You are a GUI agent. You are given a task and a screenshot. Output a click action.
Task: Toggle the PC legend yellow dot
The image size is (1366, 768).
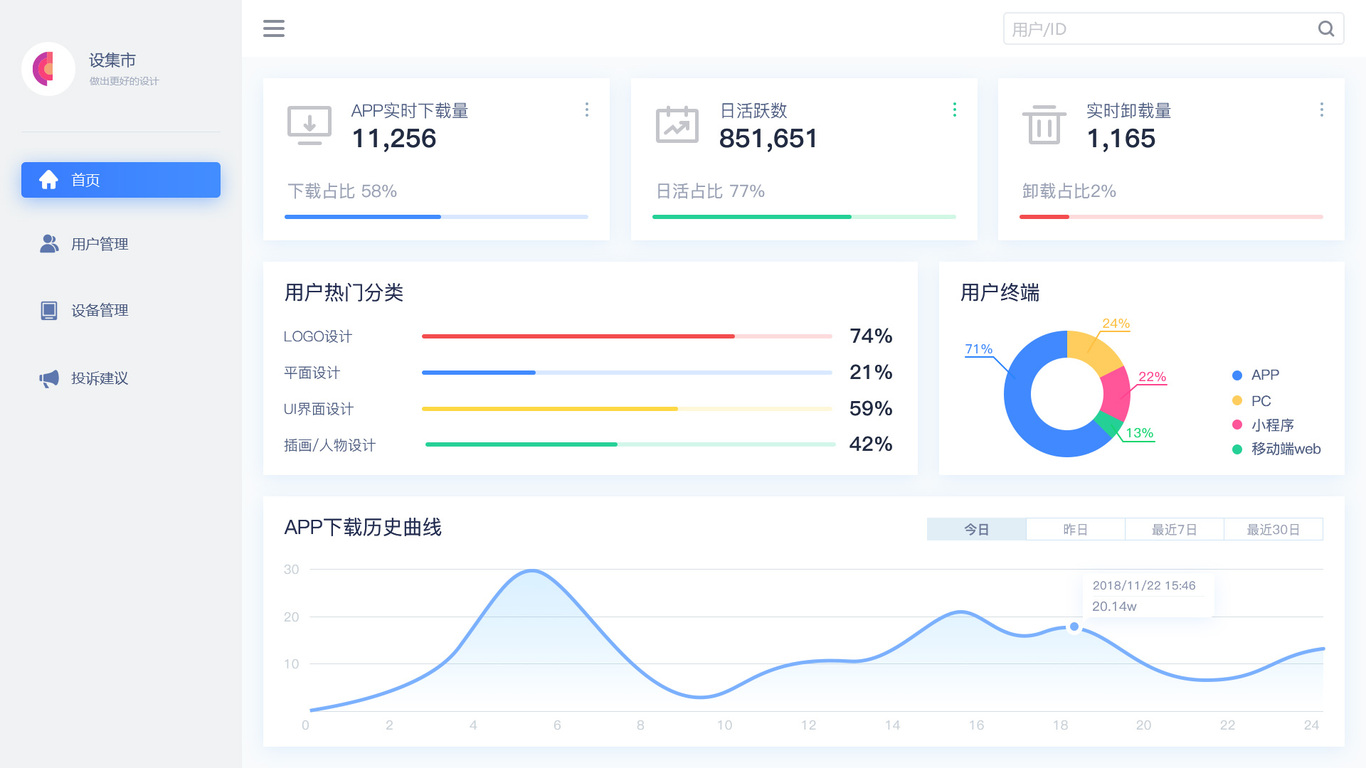coord(1237,400)
